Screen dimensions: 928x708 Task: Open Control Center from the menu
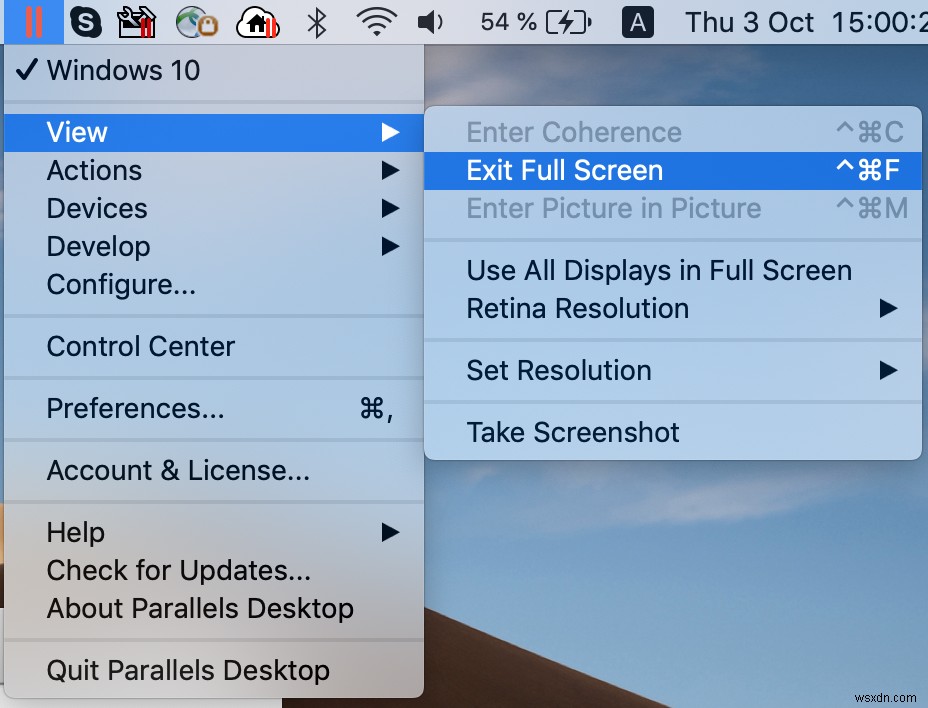pos(140,346)
